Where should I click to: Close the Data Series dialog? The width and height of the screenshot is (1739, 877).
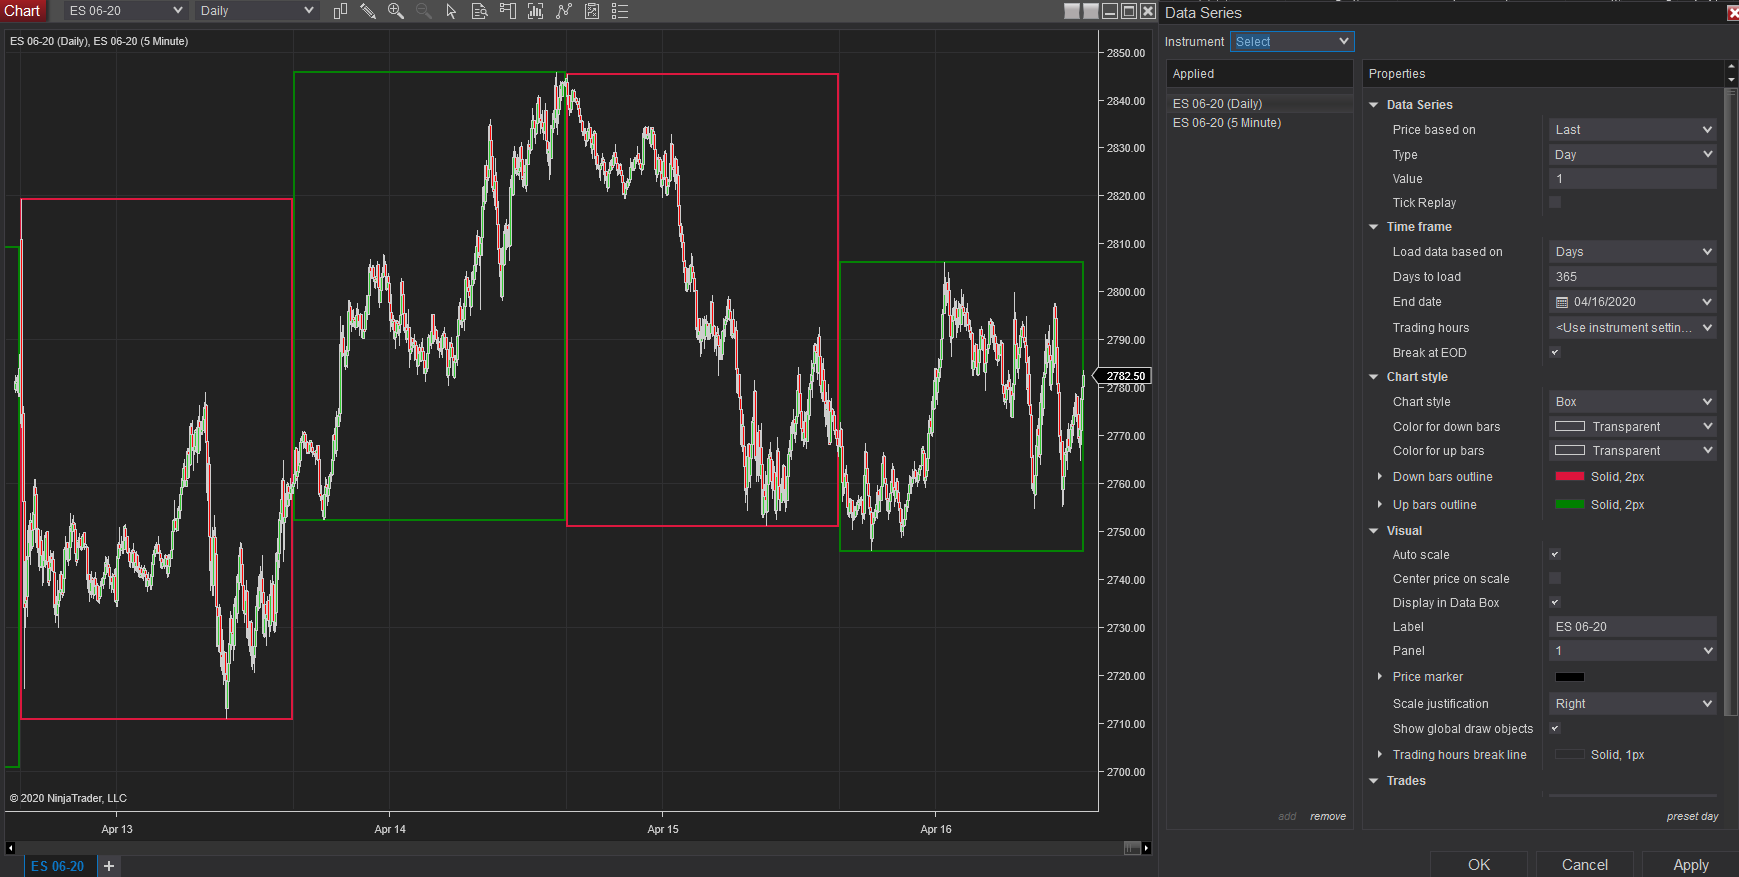point(1733,13)
